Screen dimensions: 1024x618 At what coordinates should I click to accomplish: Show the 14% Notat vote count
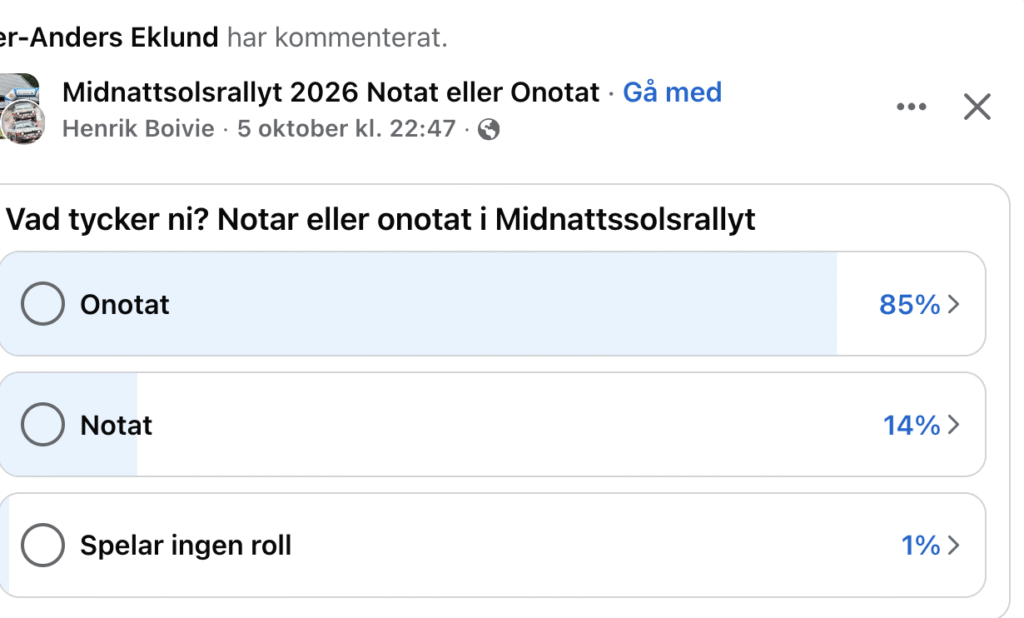(x=911, y=425)
